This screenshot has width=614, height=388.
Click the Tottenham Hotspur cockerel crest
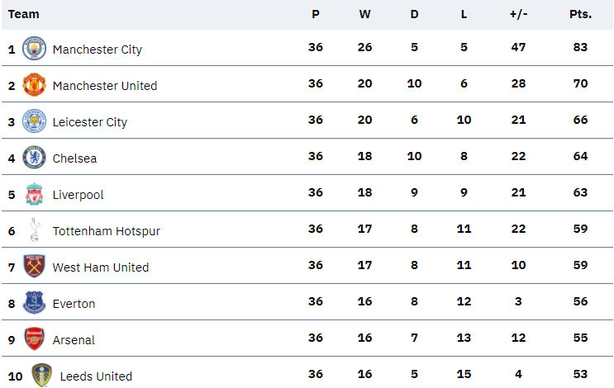coord(34,230)
